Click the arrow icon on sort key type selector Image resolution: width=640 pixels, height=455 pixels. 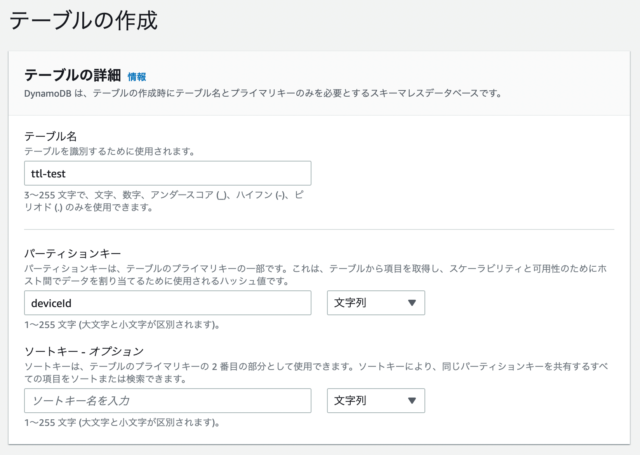point(411,401)
